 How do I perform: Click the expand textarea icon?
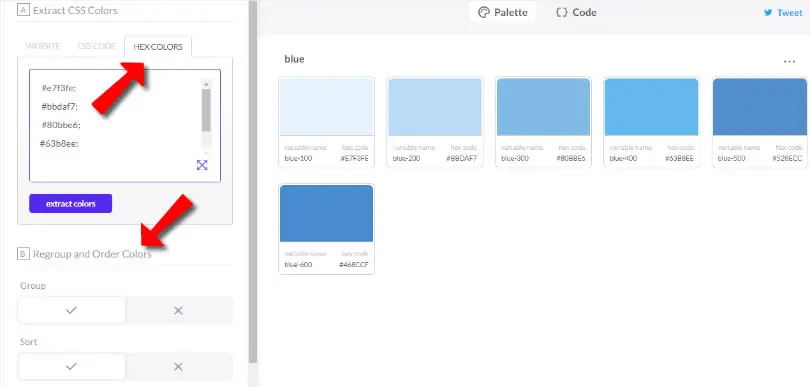(x=202, y=165)
